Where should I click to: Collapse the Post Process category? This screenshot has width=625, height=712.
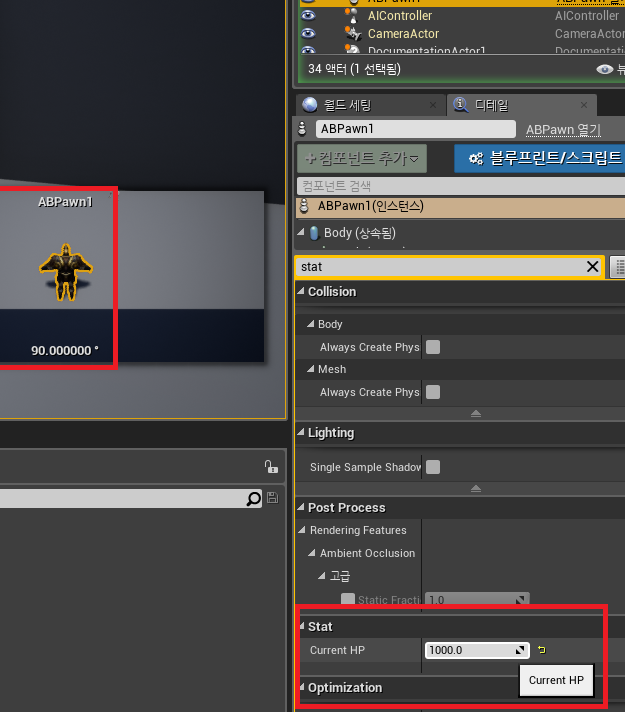[x=301, y=507]
